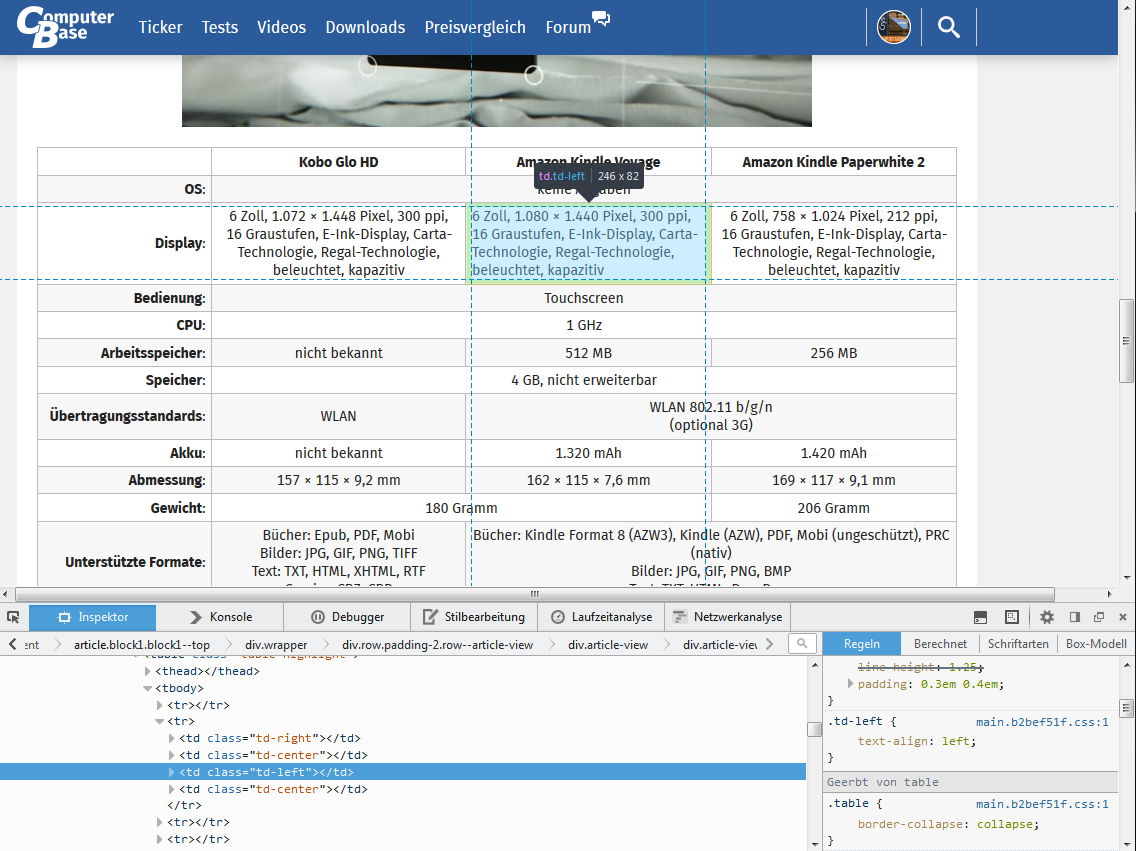Open Ticker in site navigation
Screen dimensions: 1136x851
coord(160,28)
